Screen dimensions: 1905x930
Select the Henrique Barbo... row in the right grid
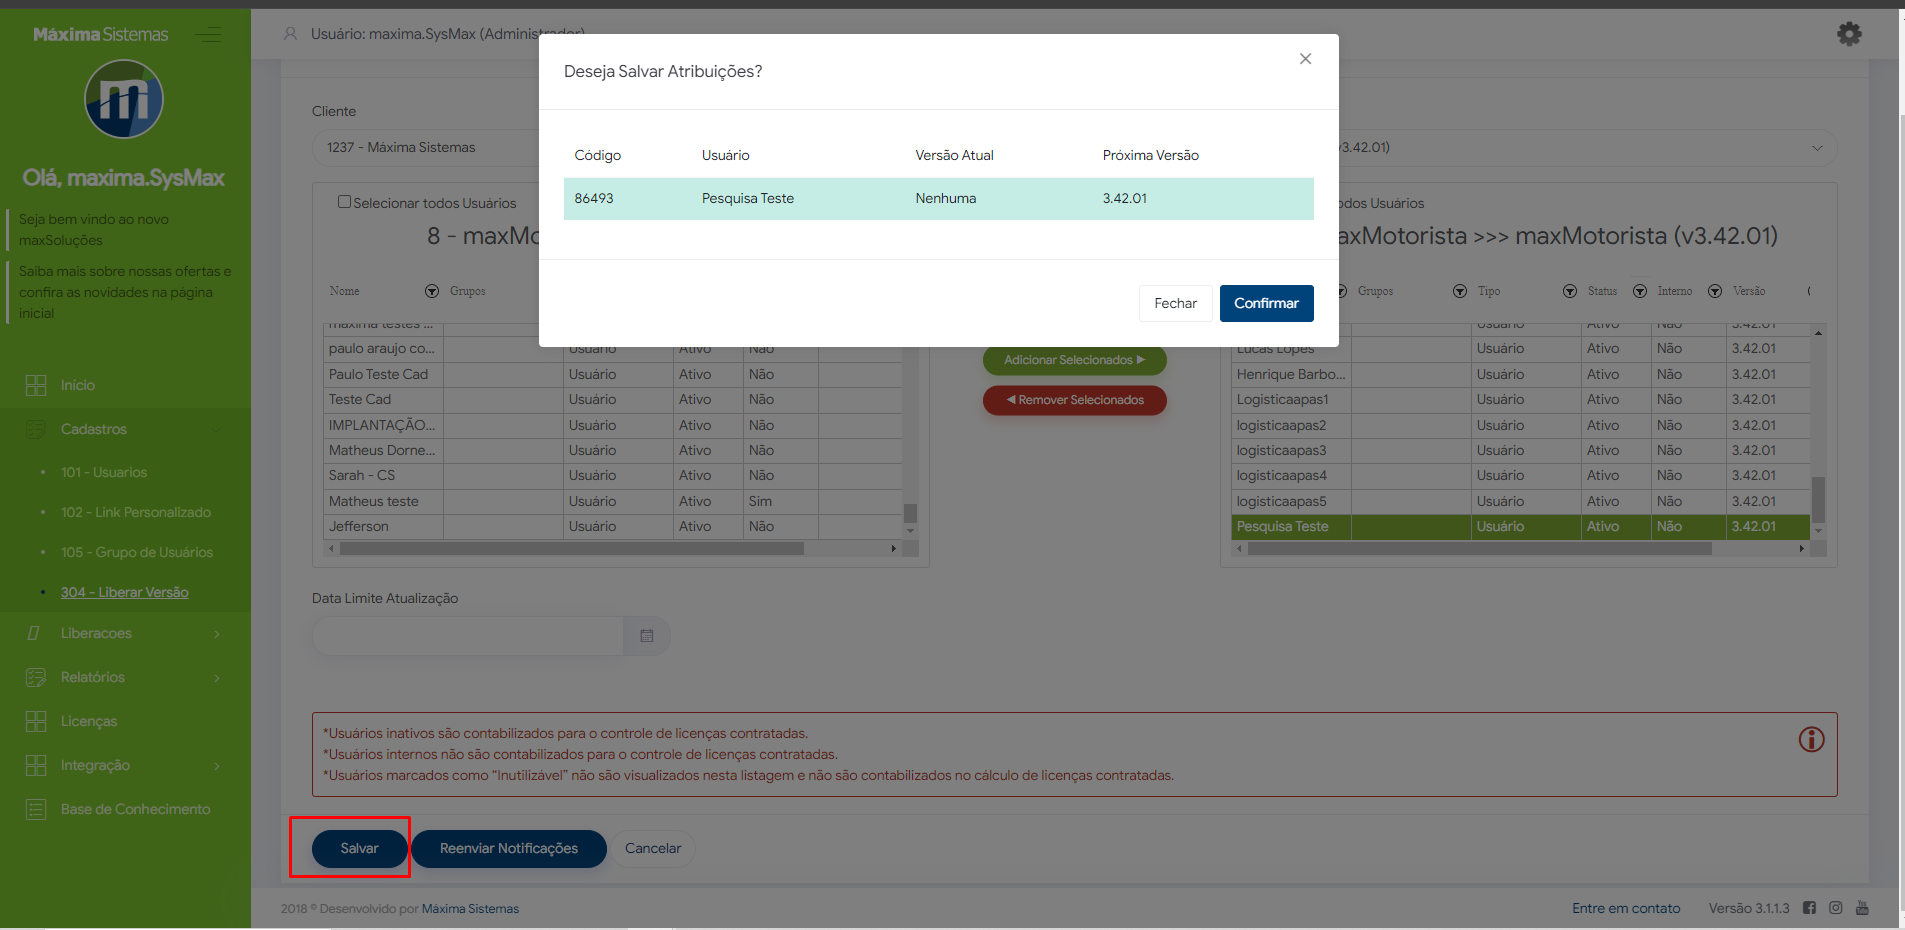1522,374
